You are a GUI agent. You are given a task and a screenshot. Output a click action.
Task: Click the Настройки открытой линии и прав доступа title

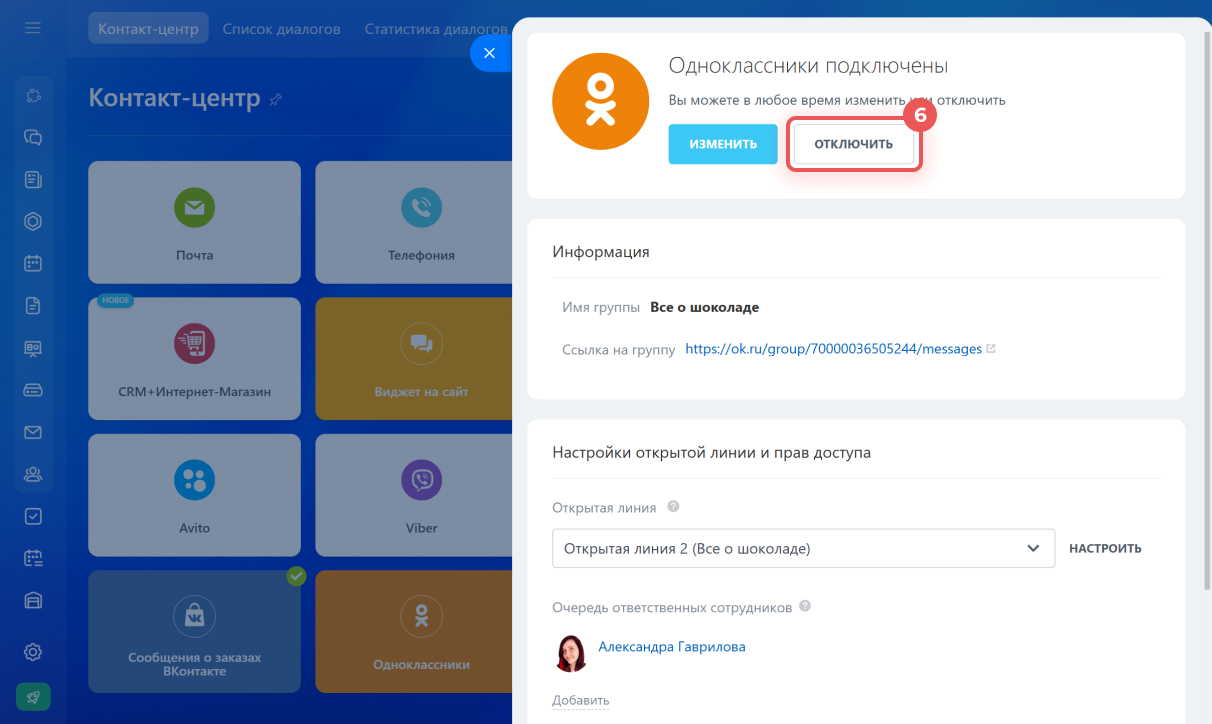(x=711, y=452)
